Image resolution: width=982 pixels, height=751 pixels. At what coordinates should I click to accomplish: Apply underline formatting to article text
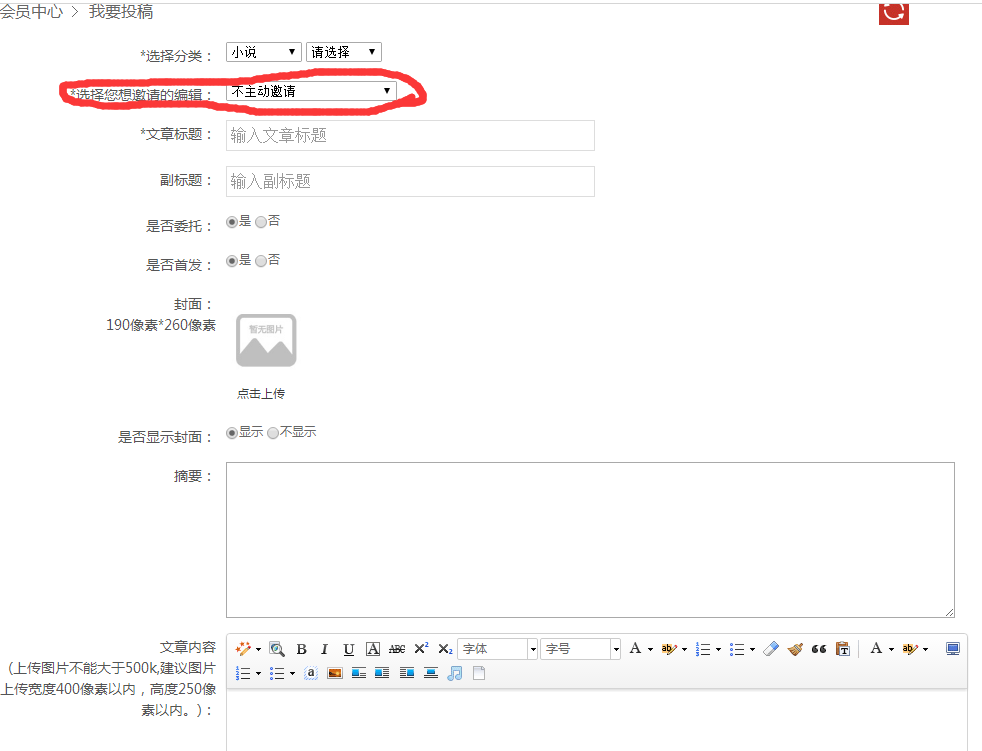pyautogui.click(x=348, y=648)
